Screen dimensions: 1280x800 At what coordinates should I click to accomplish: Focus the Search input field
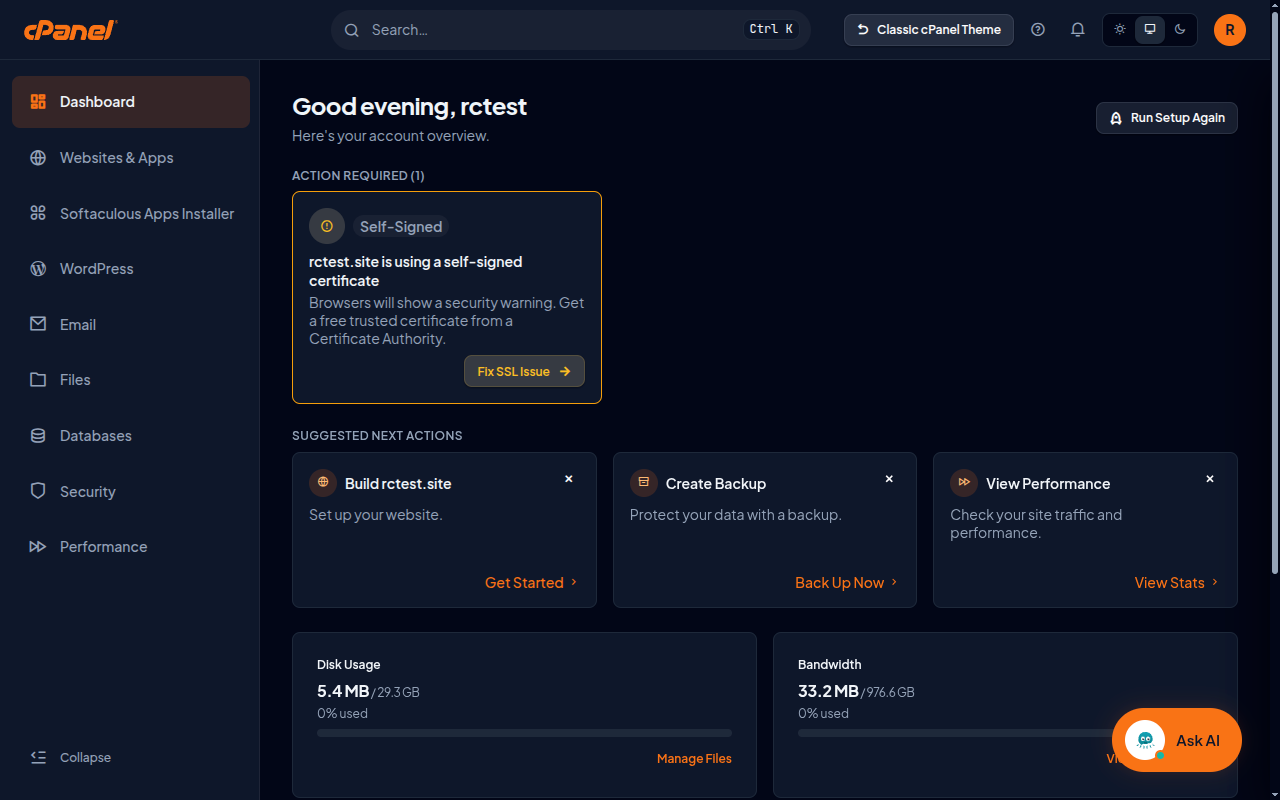point(571,30)
